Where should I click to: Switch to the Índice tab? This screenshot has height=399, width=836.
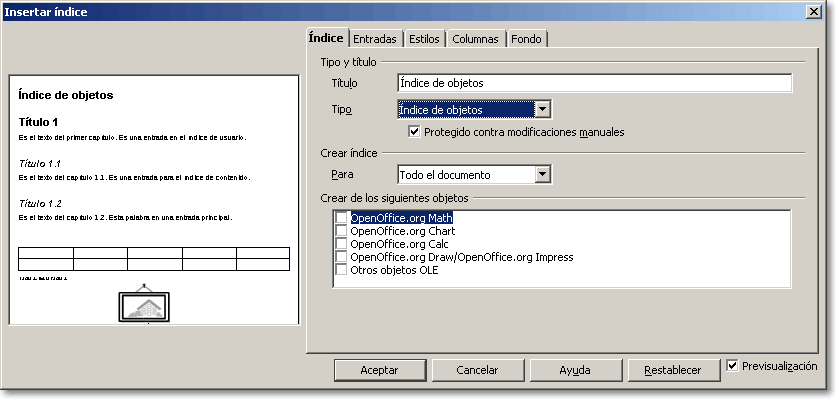pos(327,38)
